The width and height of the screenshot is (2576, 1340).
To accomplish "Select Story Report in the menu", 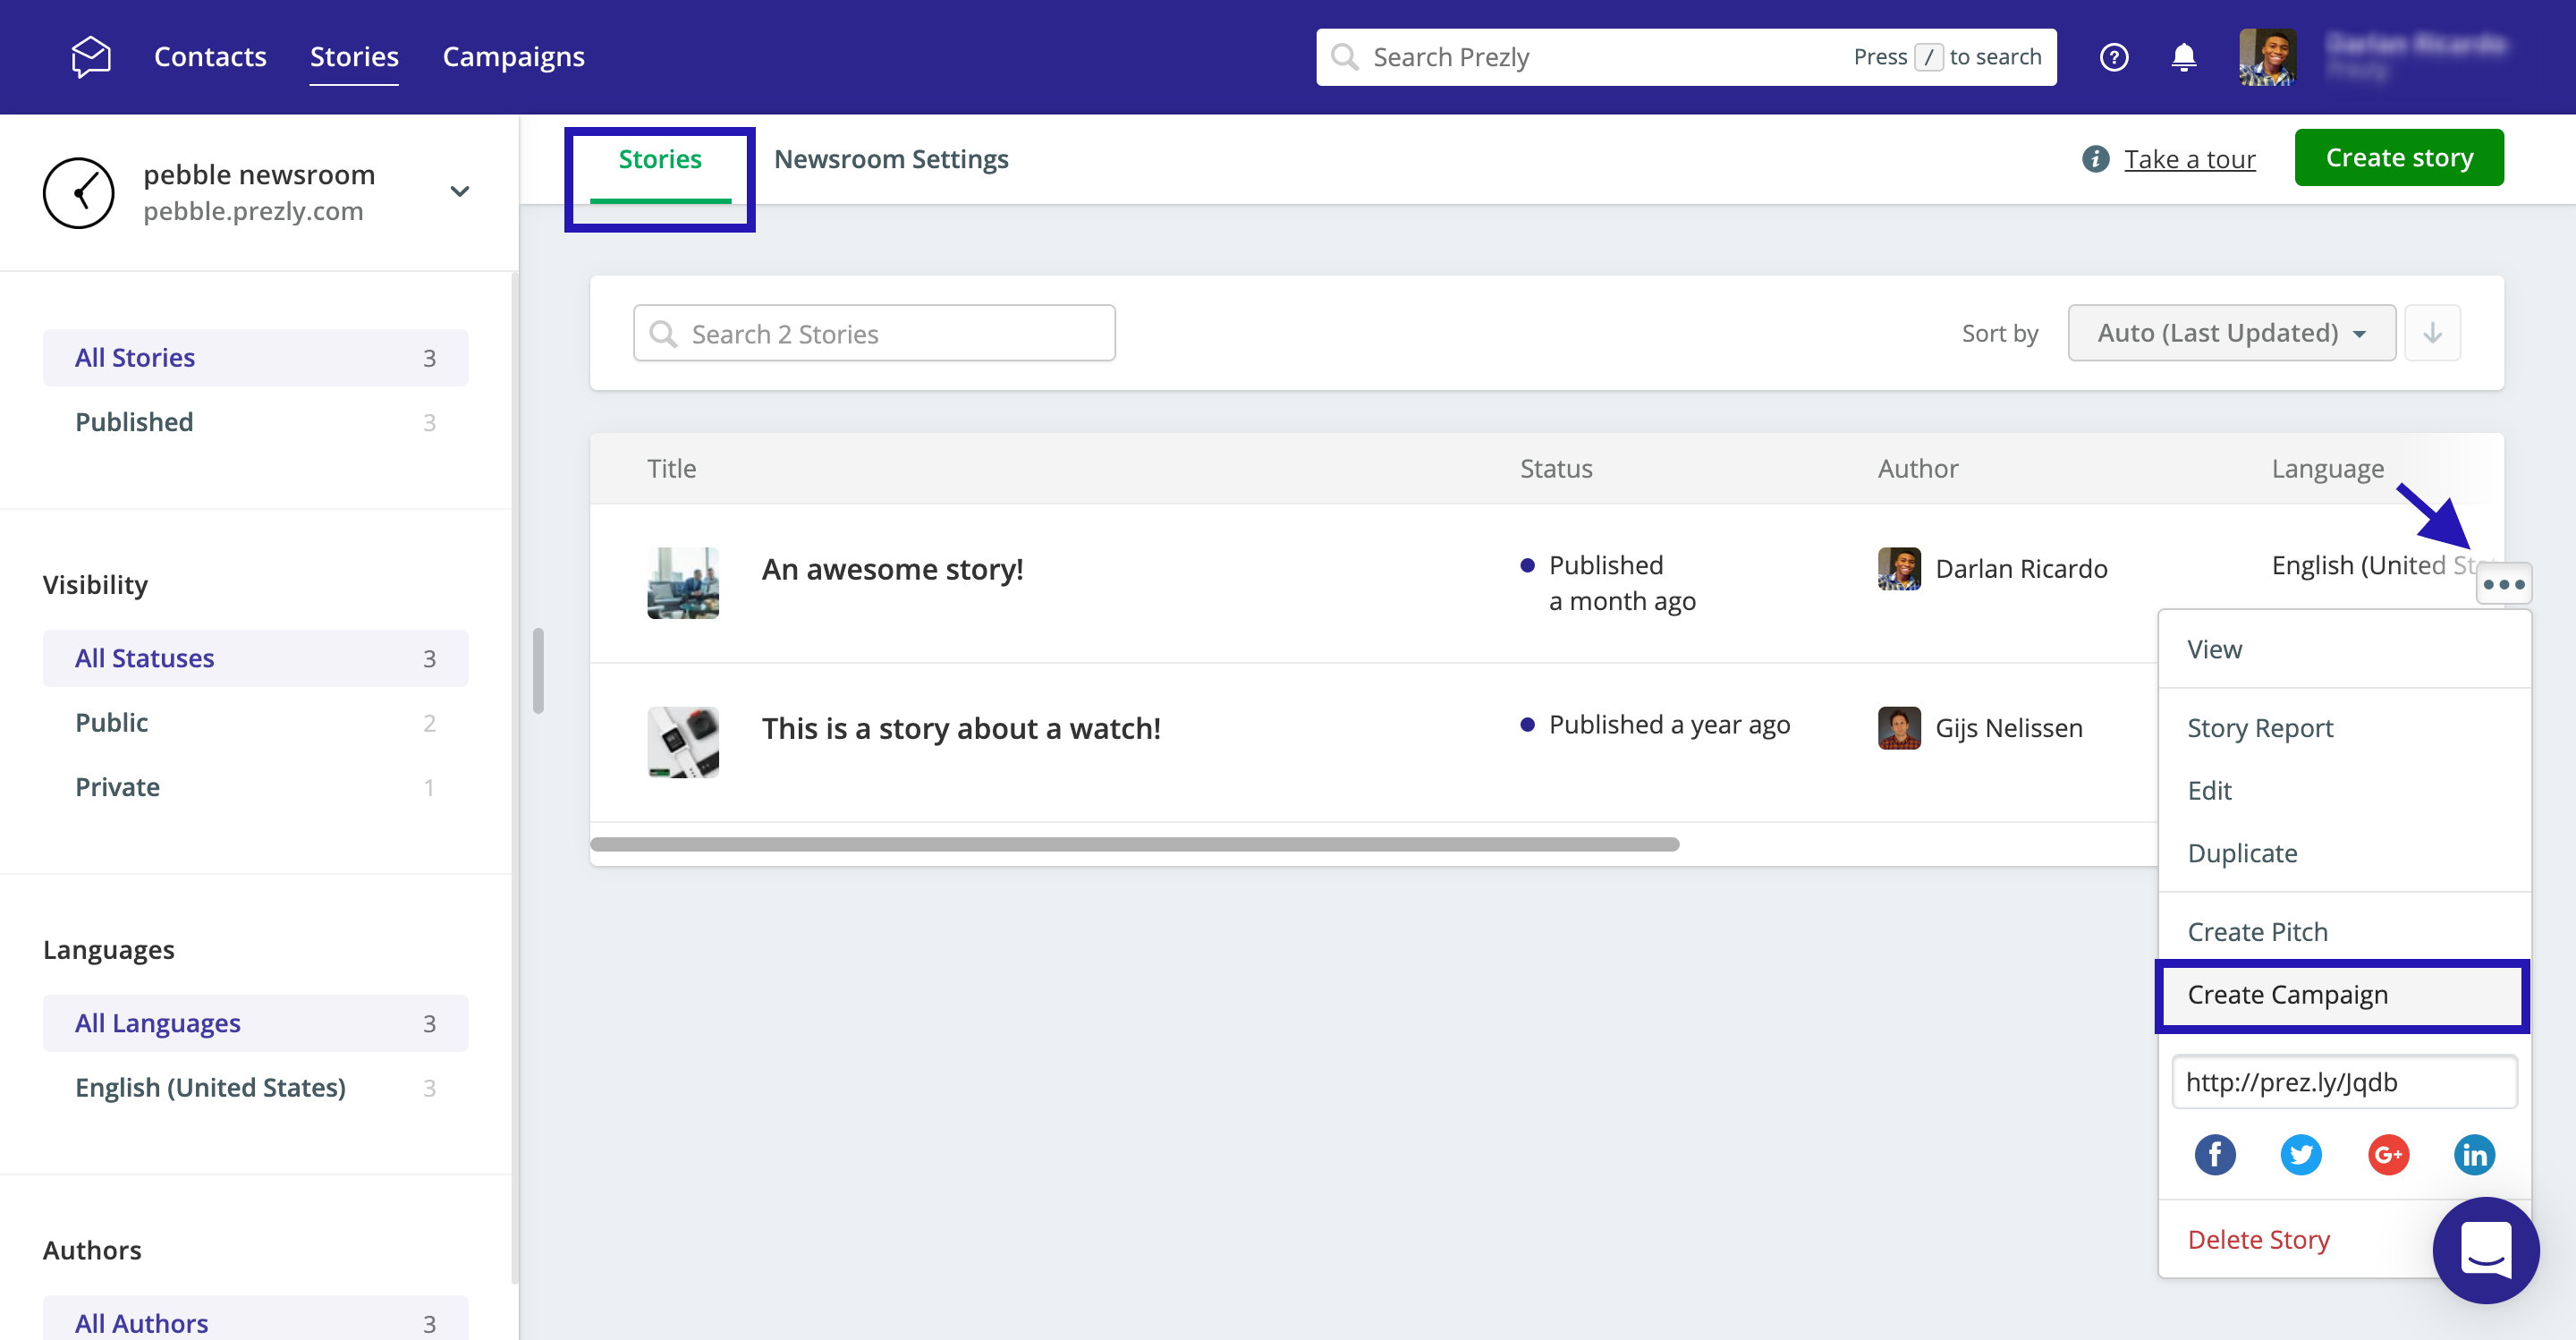I will (x=2344, y=728).
